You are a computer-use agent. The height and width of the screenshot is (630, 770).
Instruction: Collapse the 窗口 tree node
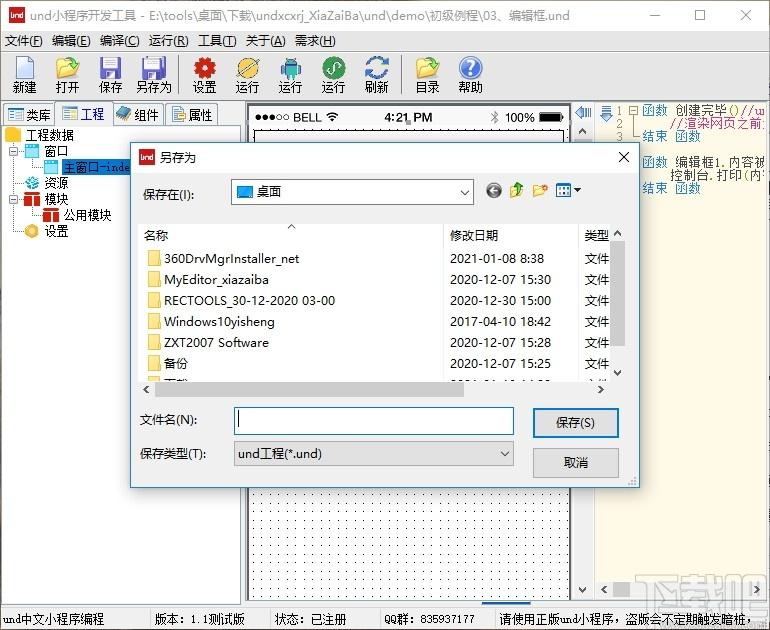[13, 151]
